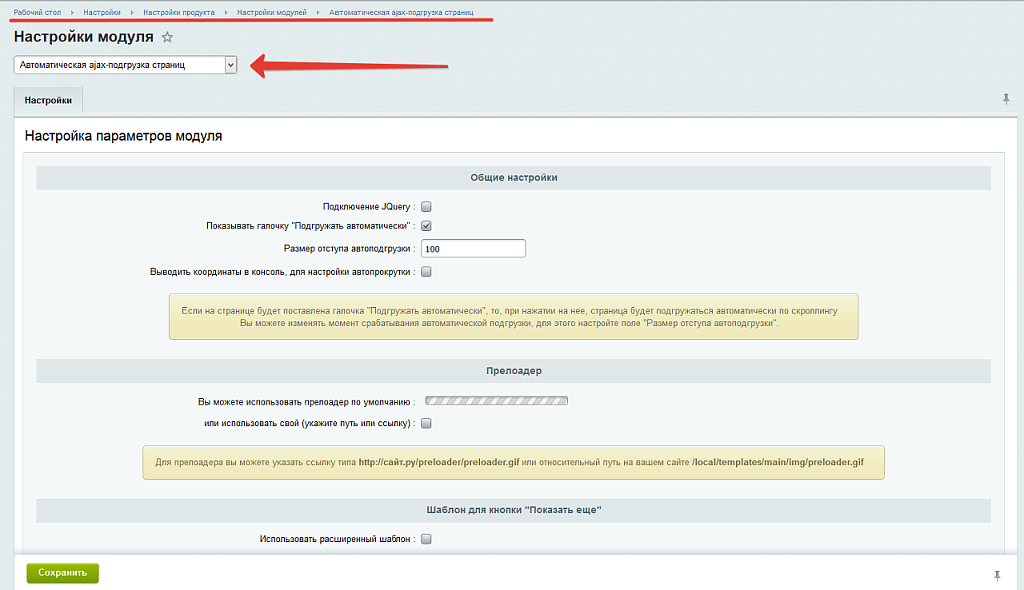1024x590 pixels.
Task: Click the "Общие настройки" section header
Action: pos(513,177)
